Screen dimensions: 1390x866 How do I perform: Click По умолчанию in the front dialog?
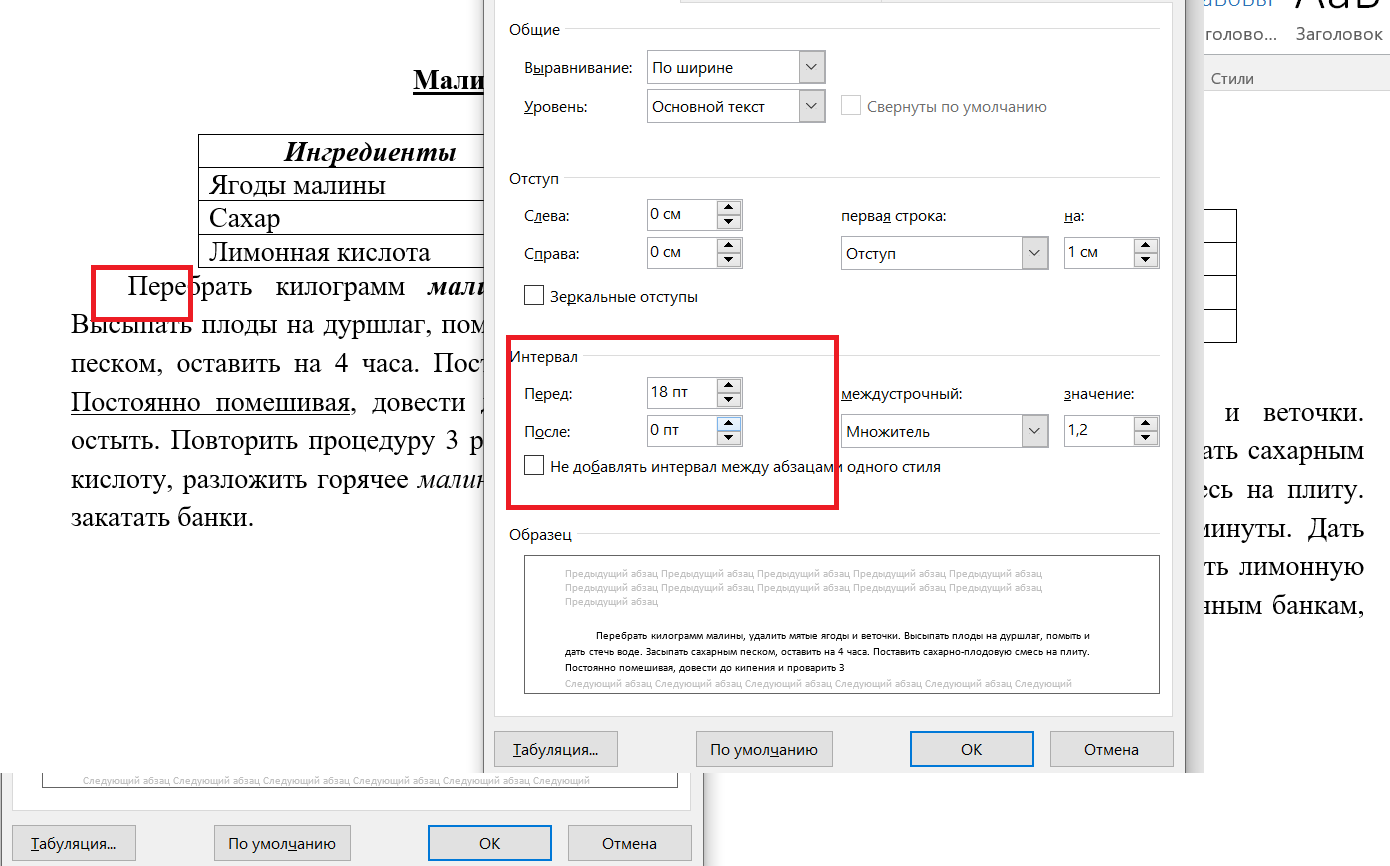pyautogui.click(x=764, y=749)
